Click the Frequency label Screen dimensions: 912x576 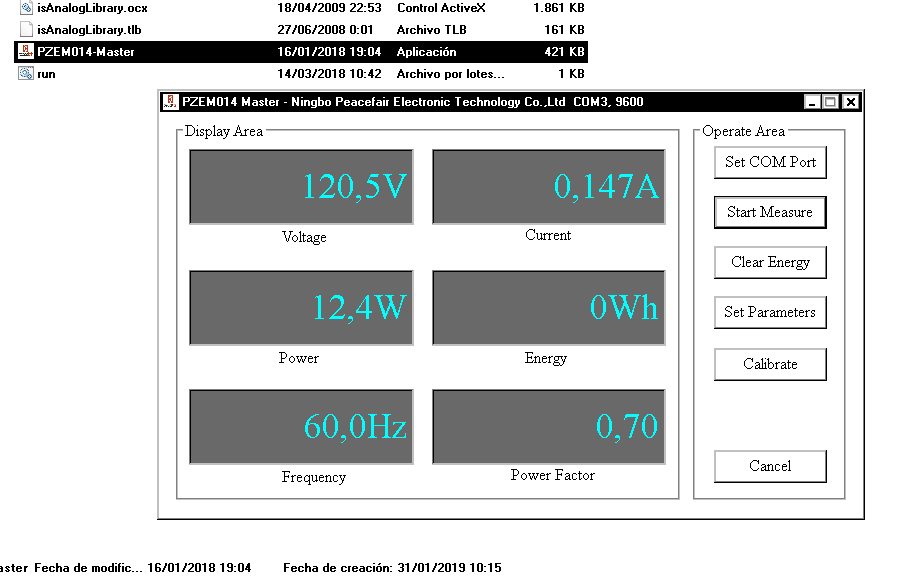[x=314, y=478]
